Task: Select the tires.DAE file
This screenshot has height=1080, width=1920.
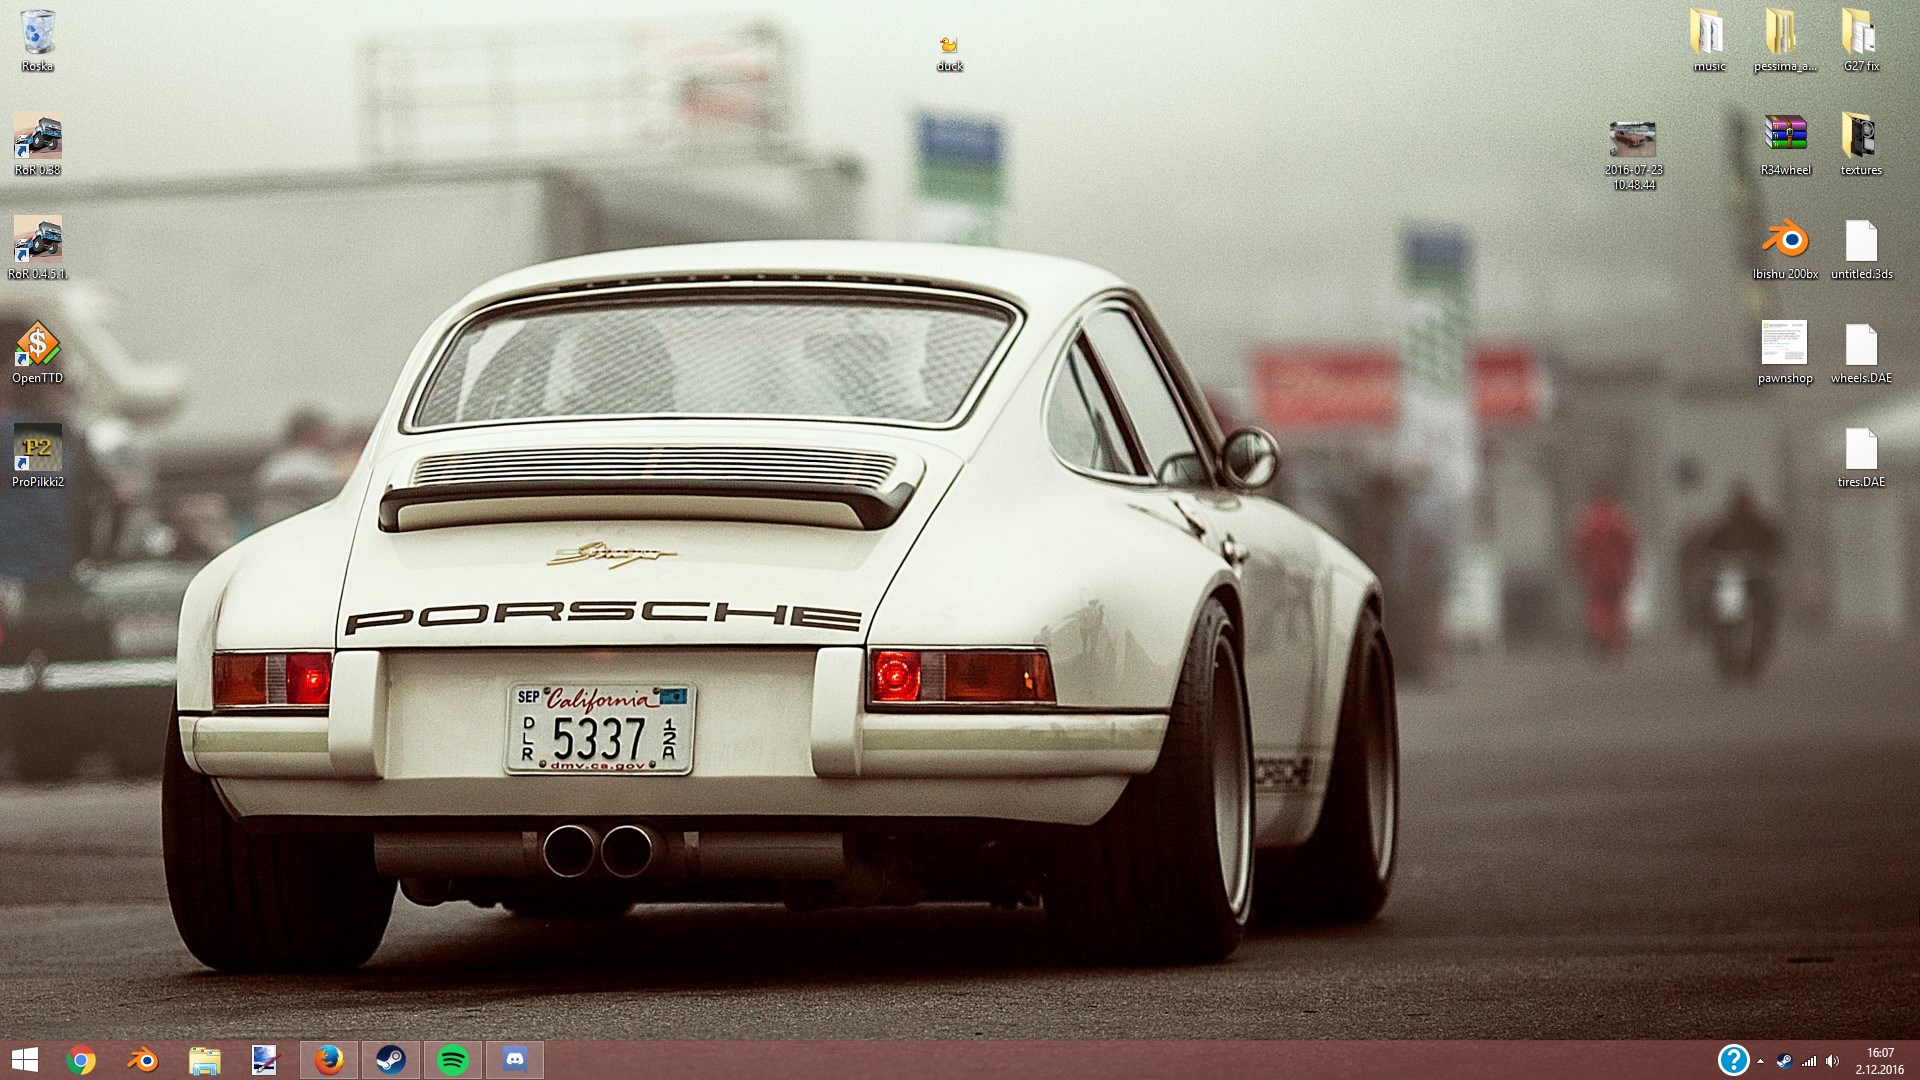Action: pos(1861,456)
